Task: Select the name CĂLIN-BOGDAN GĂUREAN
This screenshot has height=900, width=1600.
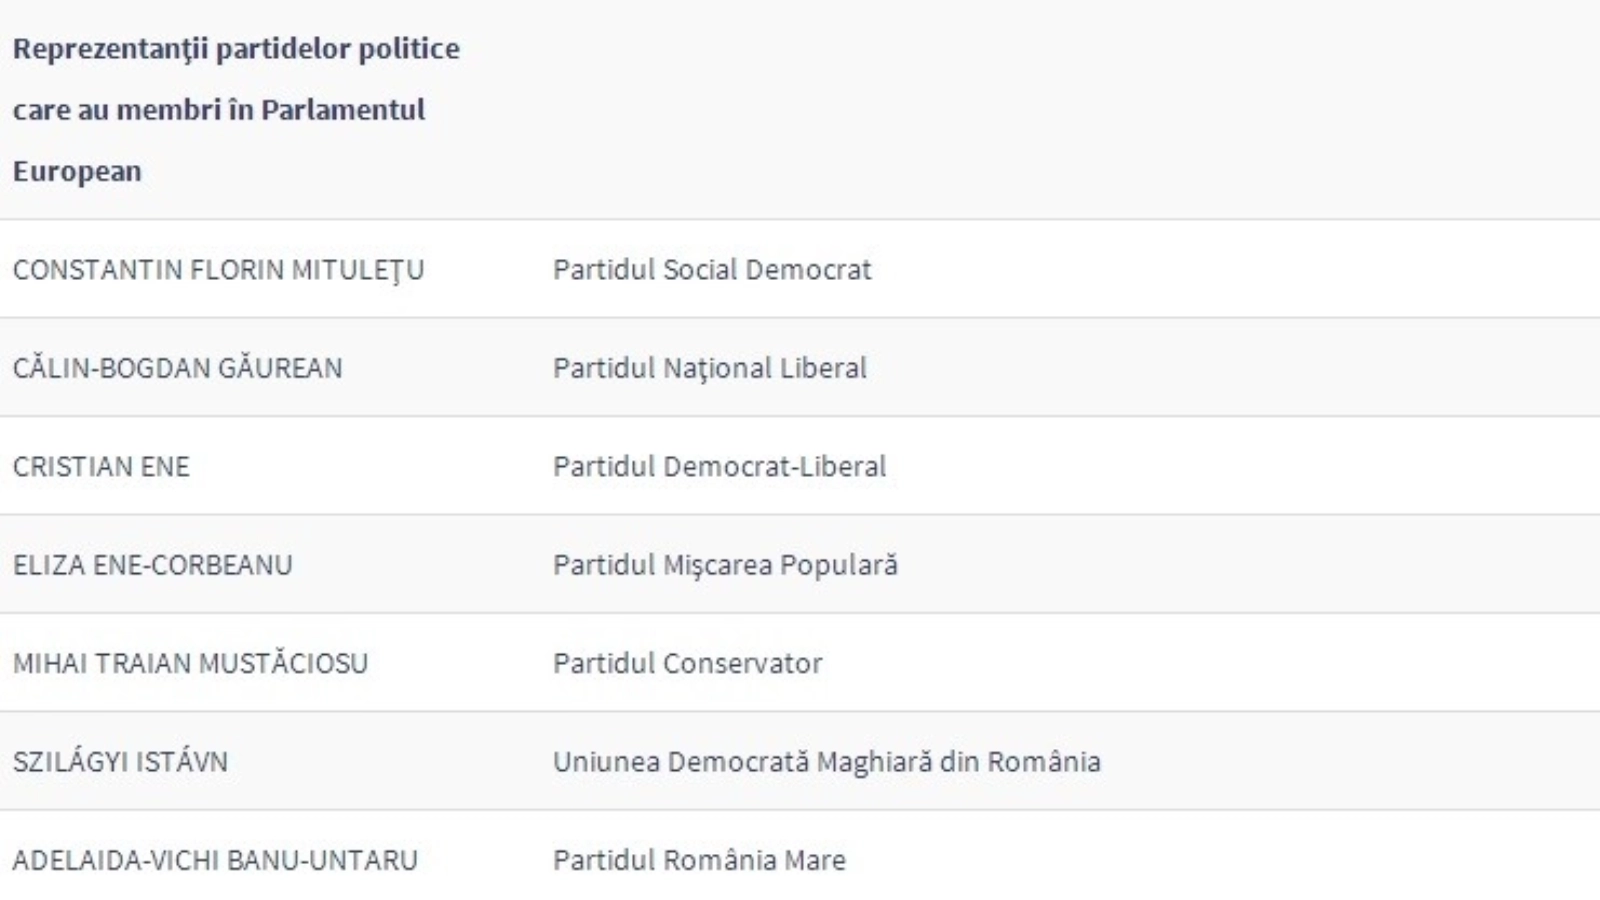Action: (x=177, y=368)
